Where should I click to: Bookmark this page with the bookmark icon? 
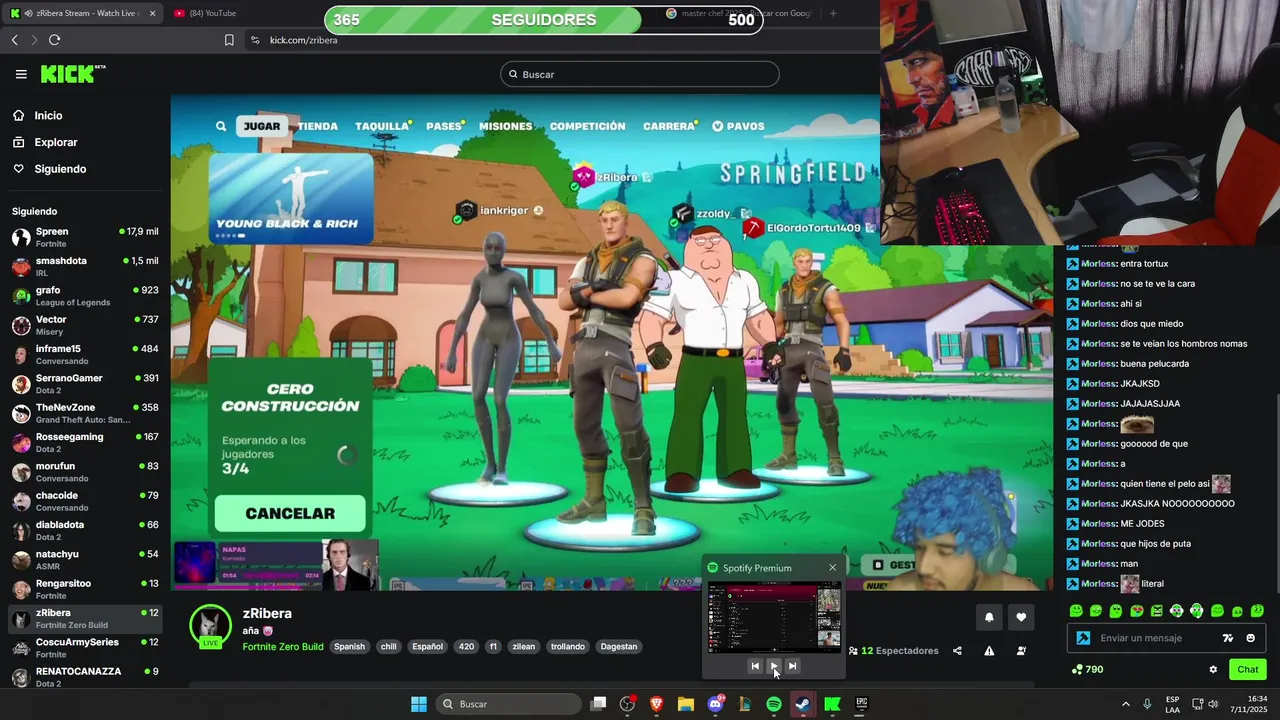229,40
